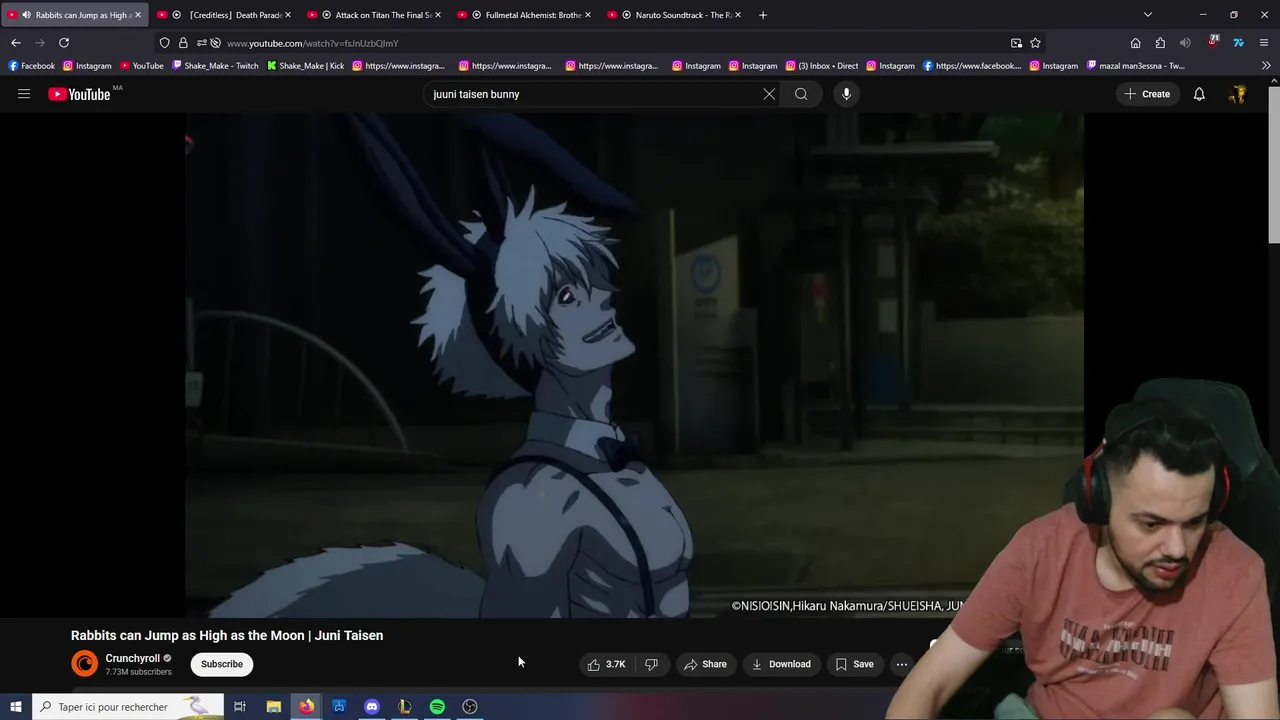Open the Facebook bookmark
The image size is (1280, 720).
point(31,66)
